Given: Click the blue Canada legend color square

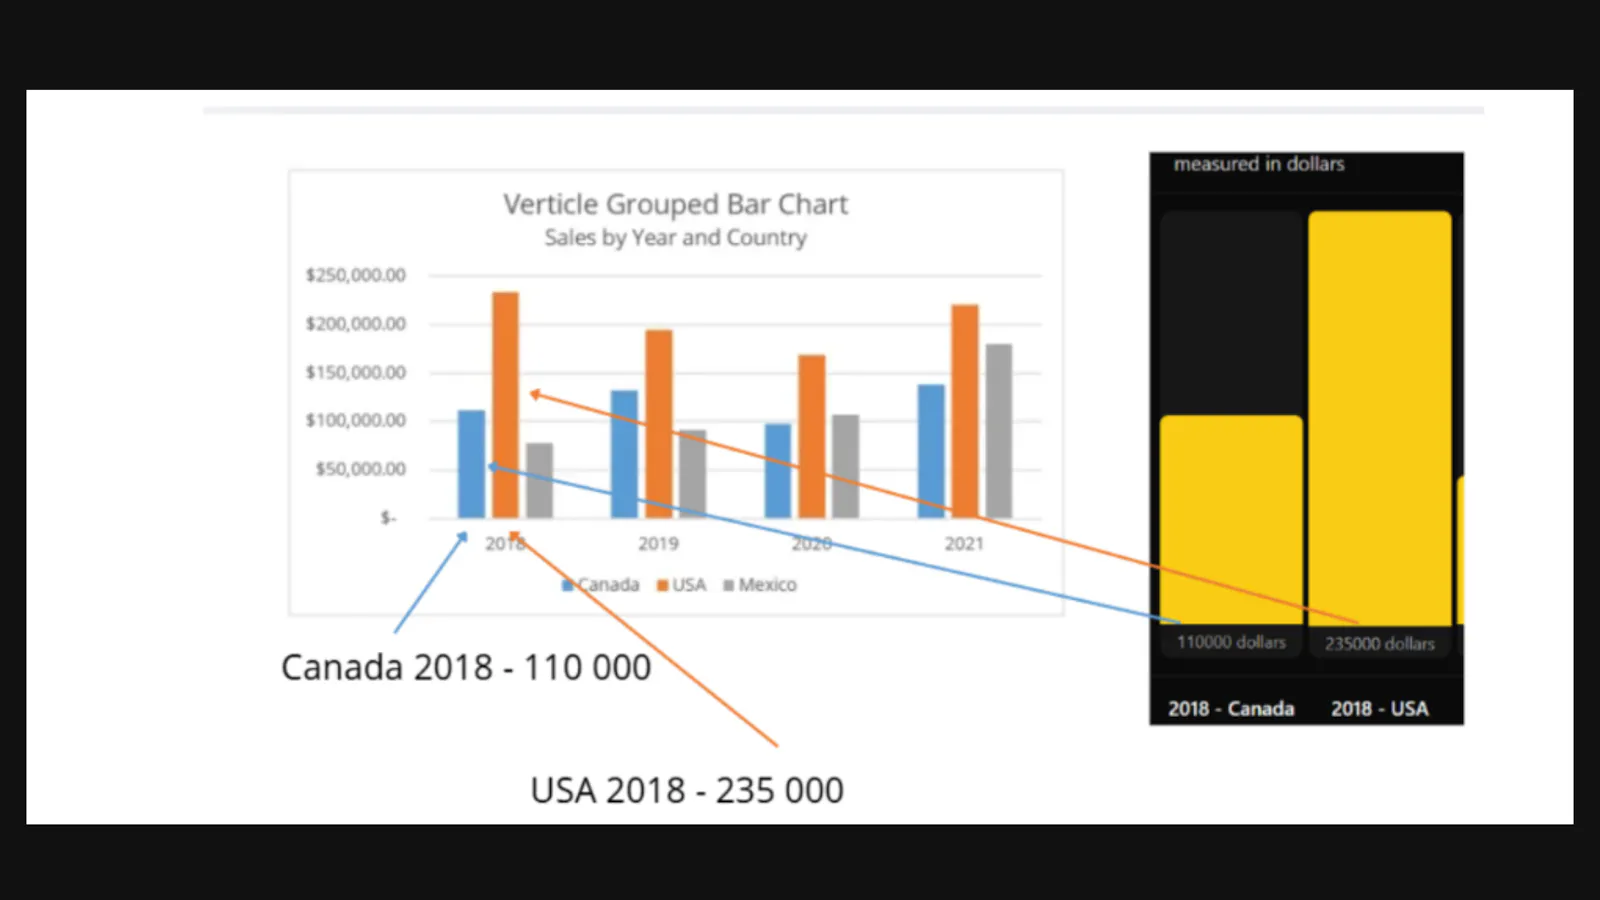Looking at the screenshot, I should pyautogui.click(x=567, y=586).
